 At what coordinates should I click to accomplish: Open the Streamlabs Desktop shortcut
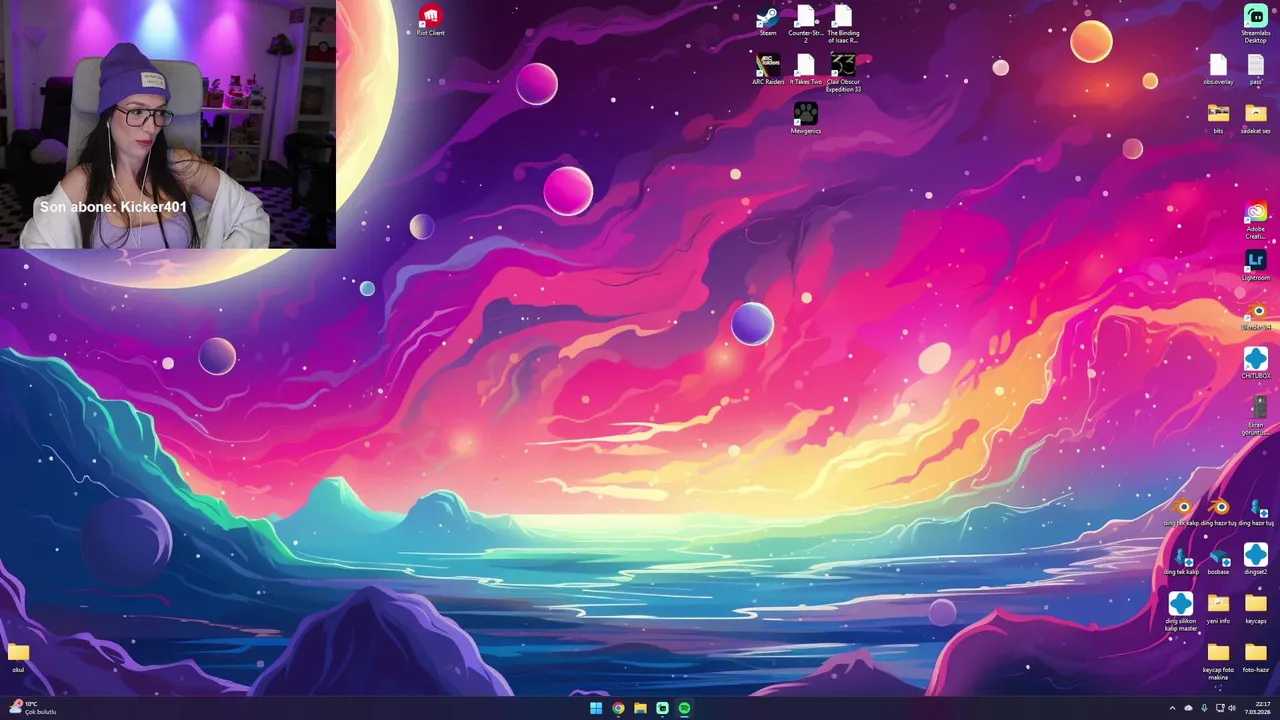1255,23
